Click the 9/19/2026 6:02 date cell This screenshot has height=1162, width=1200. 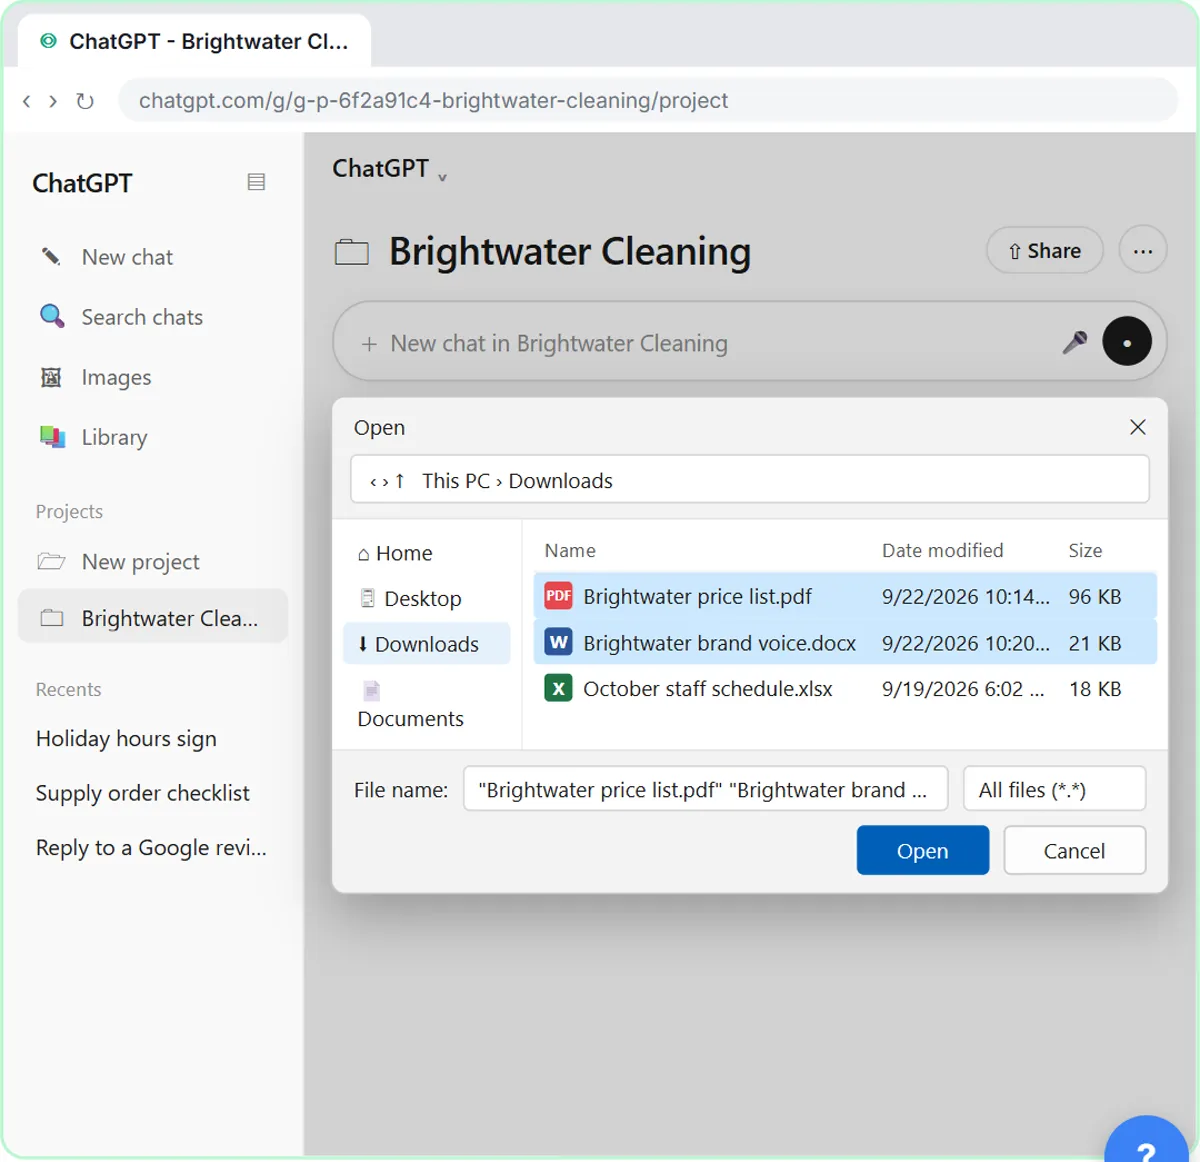[963, 689]
